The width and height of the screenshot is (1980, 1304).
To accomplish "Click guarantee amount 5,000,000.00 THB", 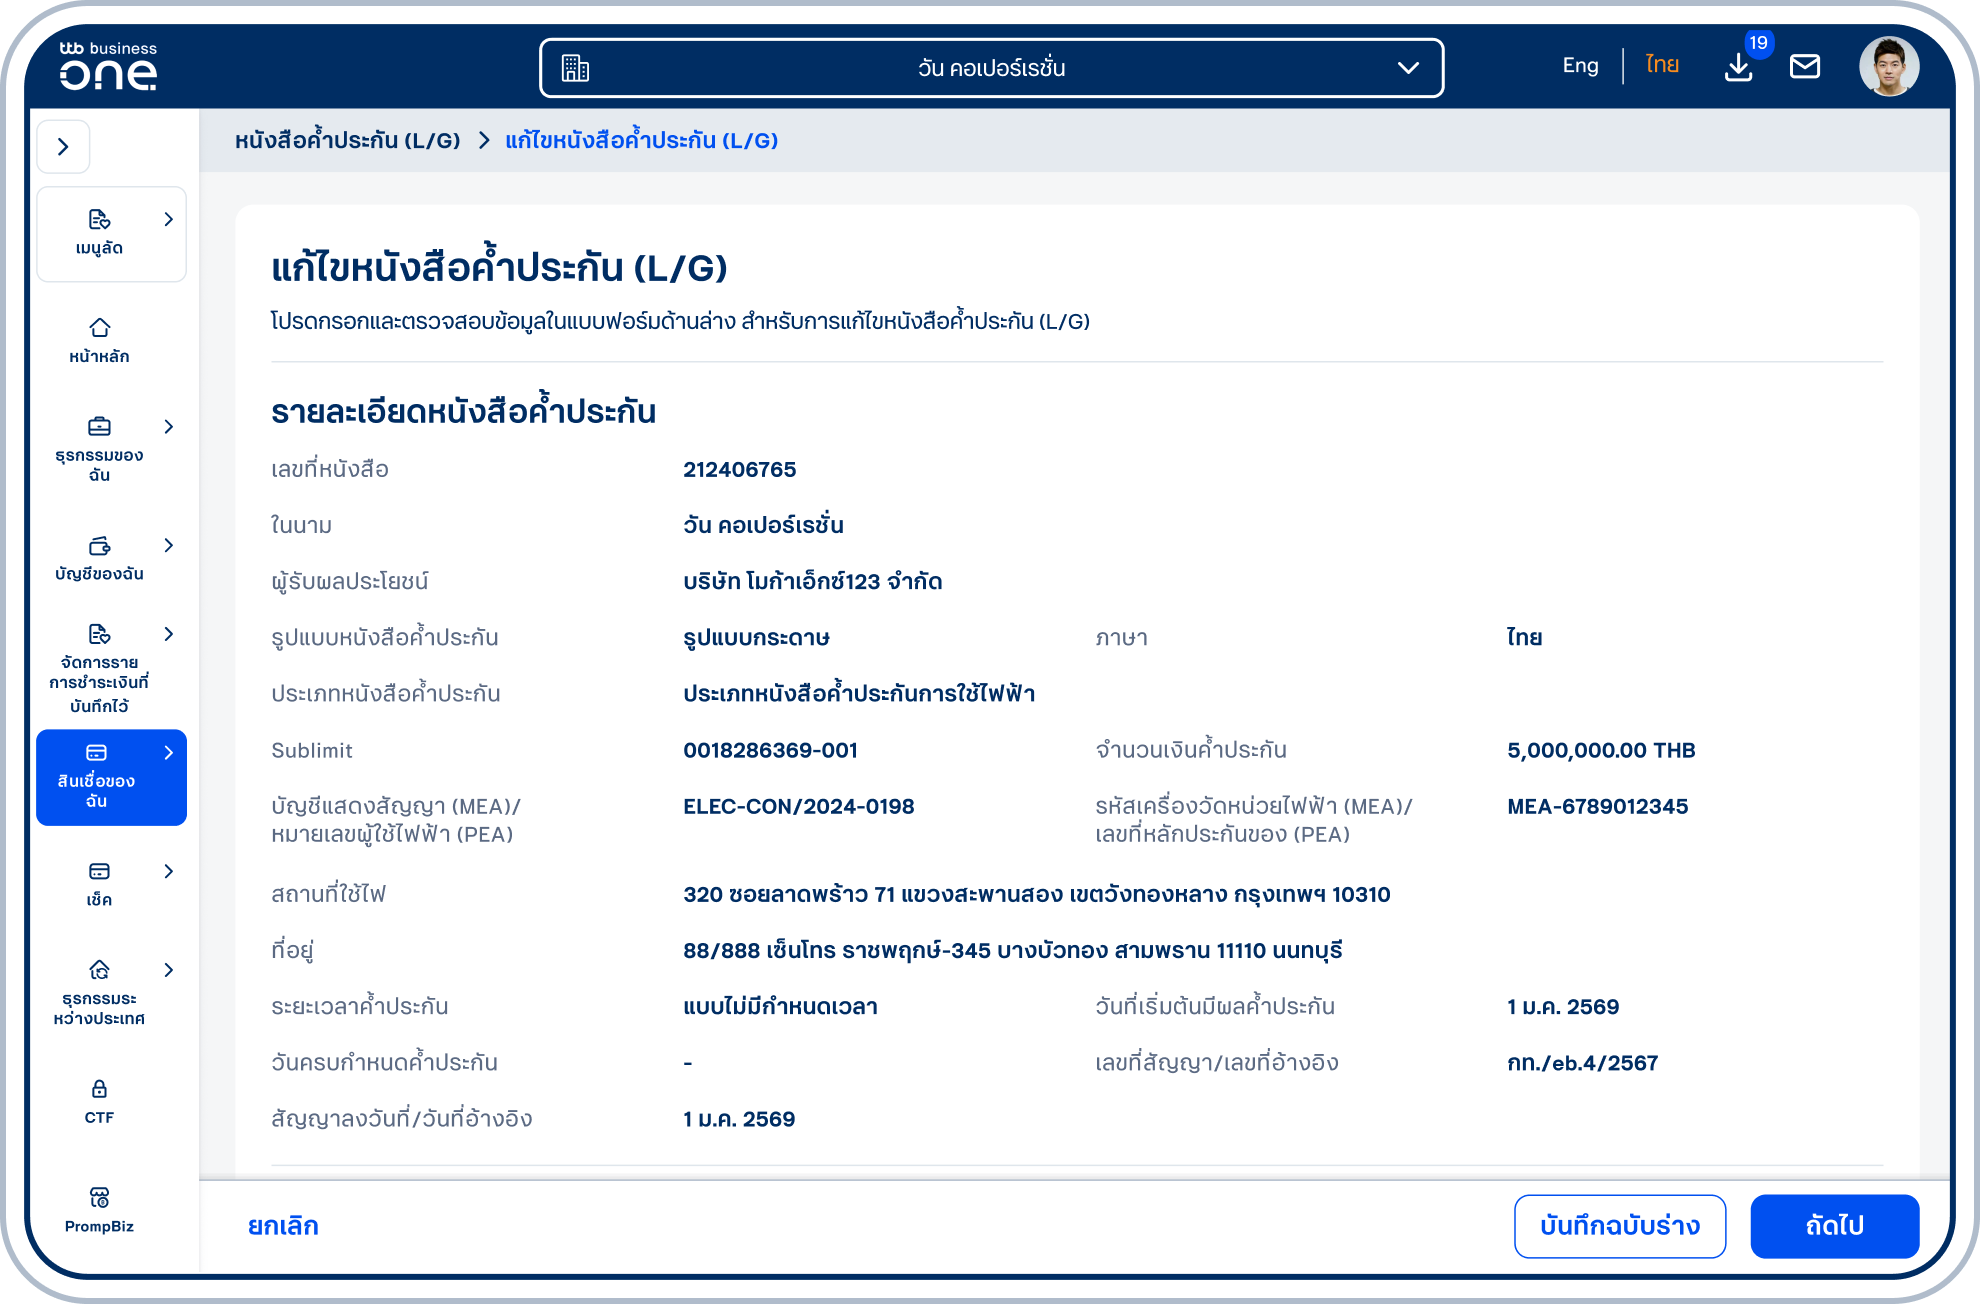I will pos(1601,751).
